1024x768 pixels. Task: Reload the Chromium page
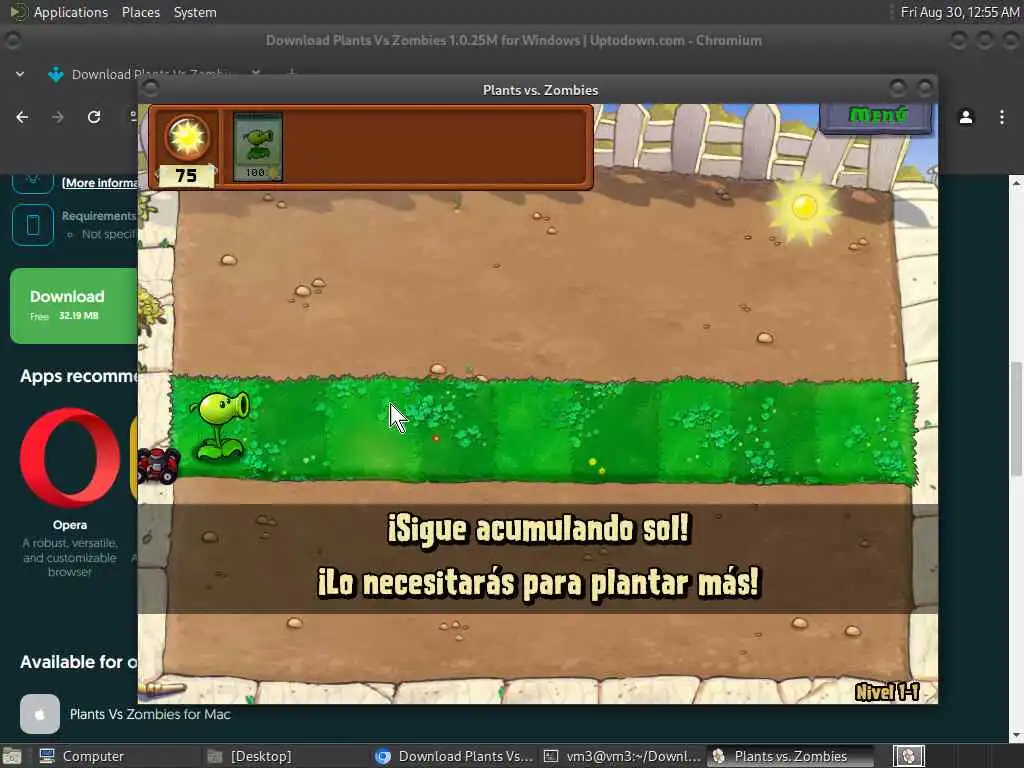coord(94,117)
